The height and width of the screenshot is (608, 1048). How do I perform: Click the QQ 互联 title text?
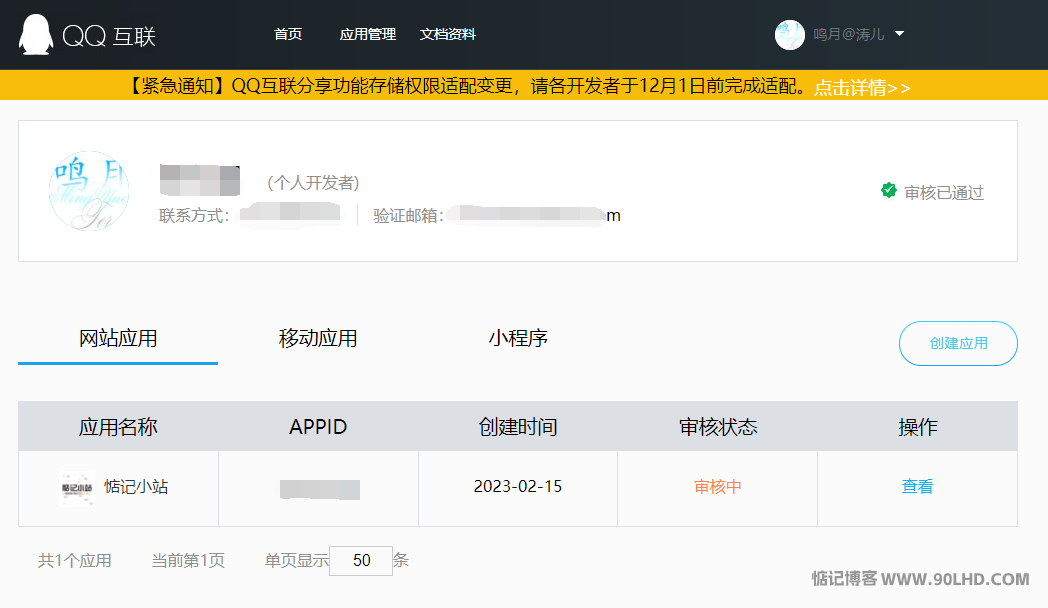coord(109,36)
